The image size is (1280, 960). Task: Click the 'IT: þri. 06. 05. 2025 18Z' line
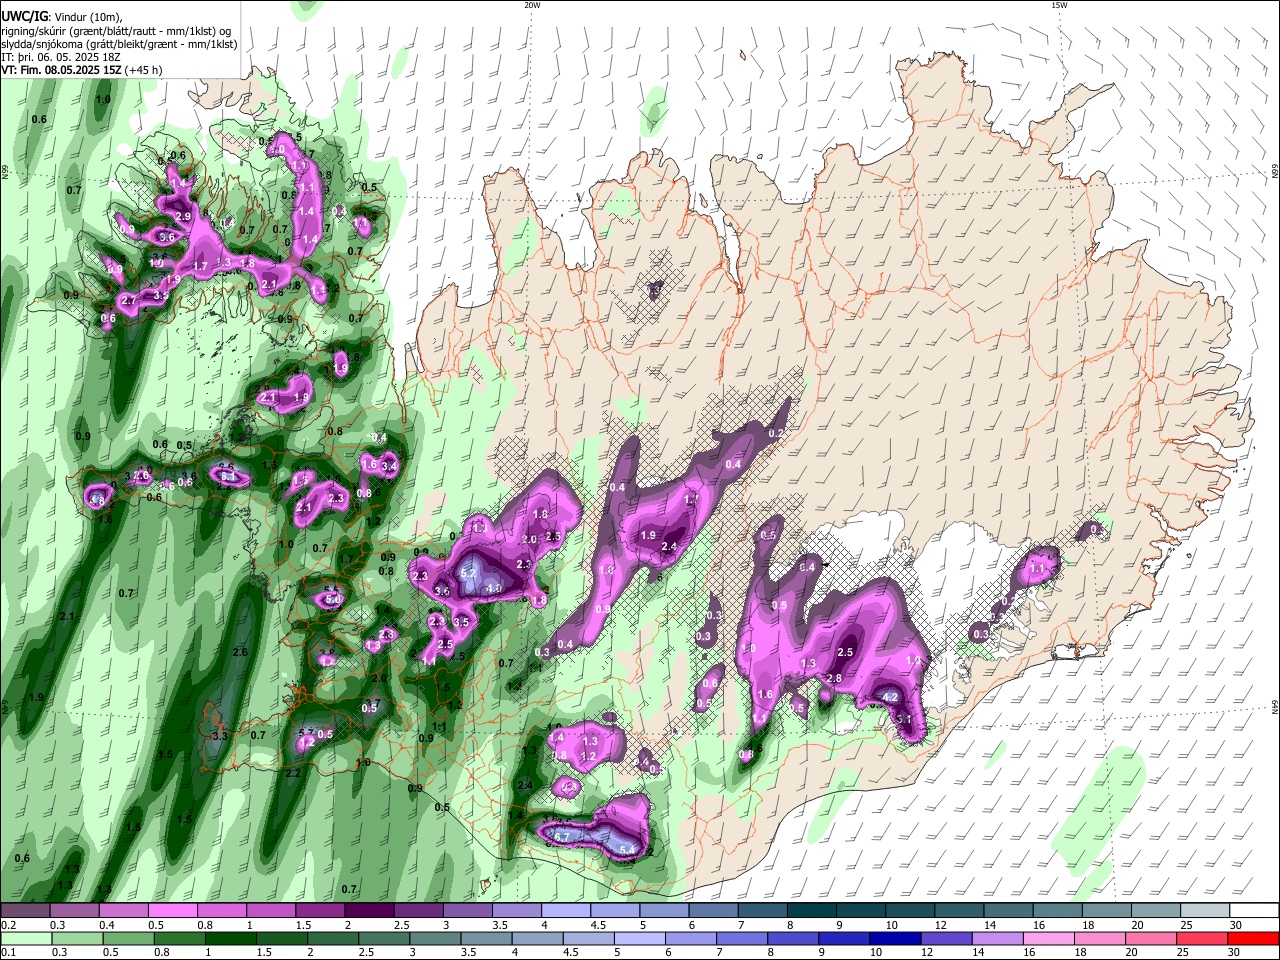coord(61,58)
